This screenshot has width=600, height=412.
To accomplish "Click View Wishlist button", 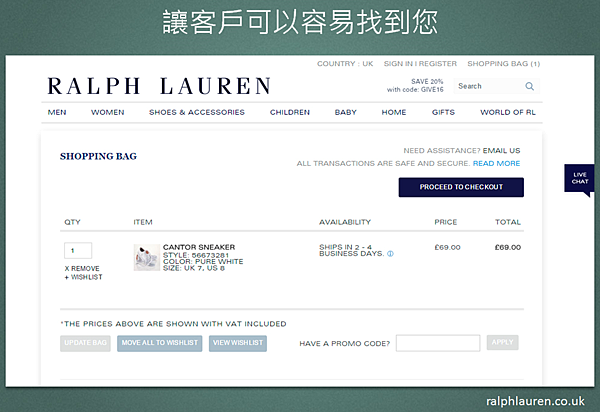I will click(238, 343).
